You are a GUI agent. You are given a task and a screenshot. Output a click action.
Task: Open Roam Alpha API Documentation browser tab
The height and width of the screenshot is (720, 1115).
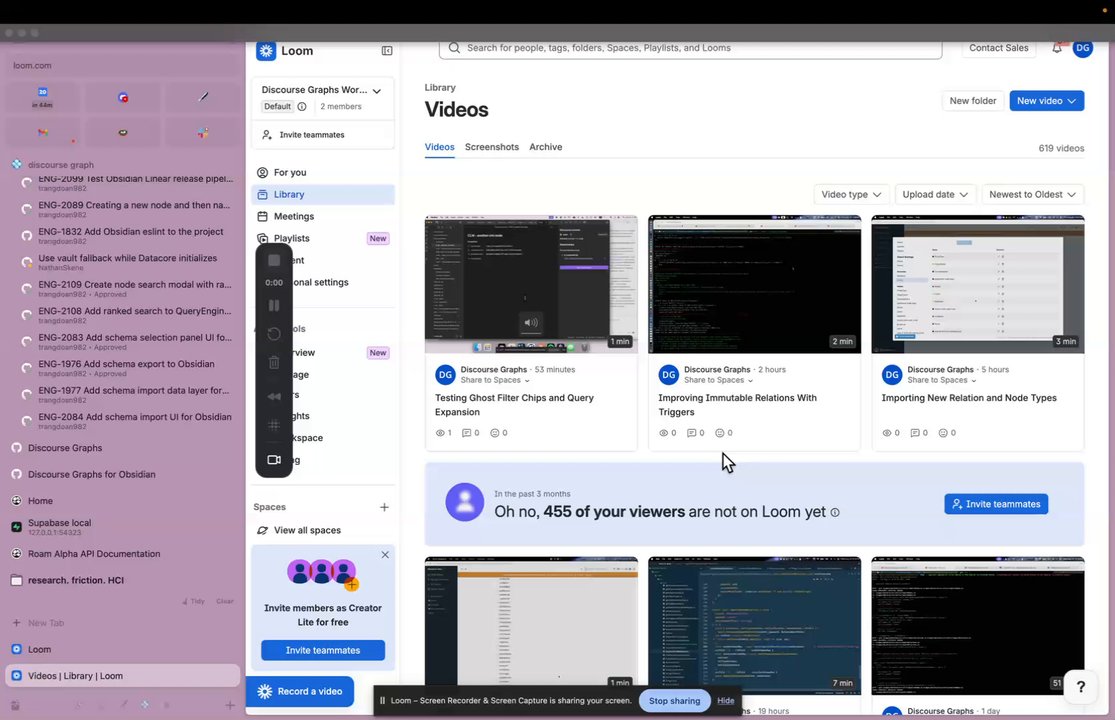click(122, 554)
